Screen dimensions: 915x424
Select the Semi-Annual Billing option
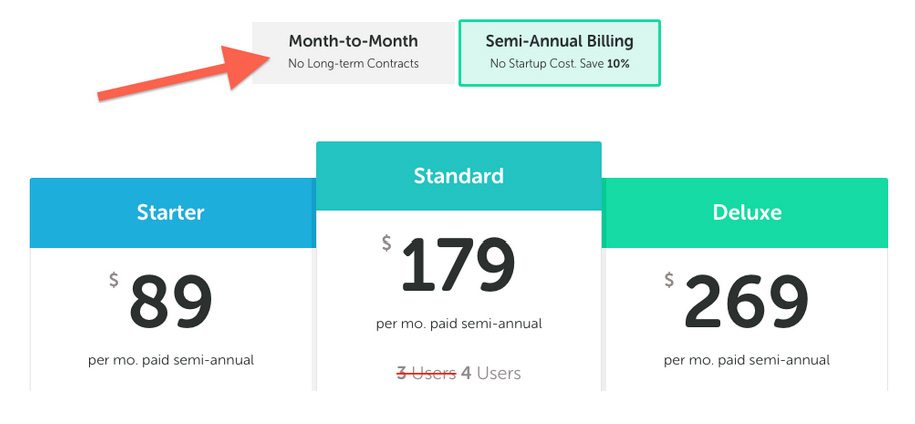pos(560,52)
